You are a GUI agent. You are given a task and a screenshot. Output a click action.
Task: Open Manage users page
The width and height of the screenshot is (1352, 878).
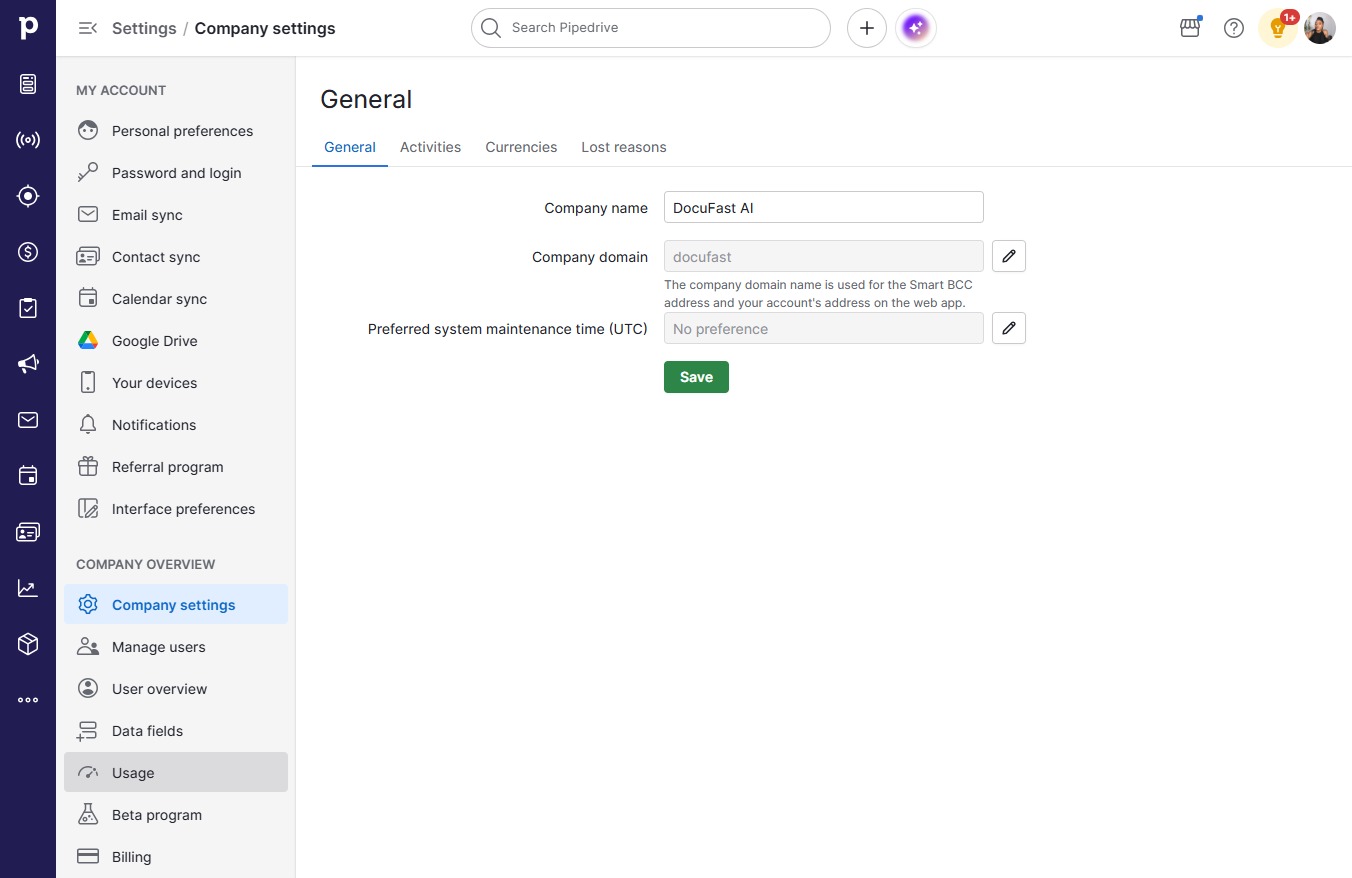(x=176, y=647)
